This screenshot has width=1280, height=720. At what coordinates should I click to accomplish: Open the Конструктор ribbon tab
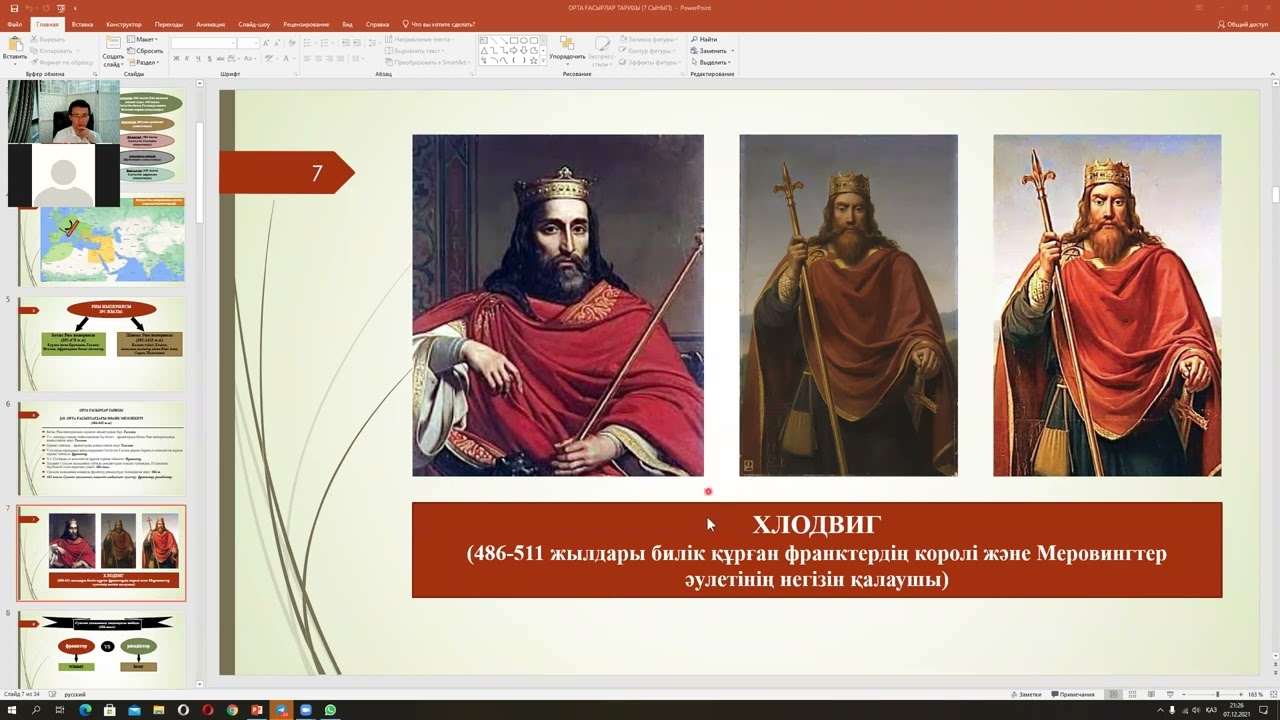coord(124,24)
